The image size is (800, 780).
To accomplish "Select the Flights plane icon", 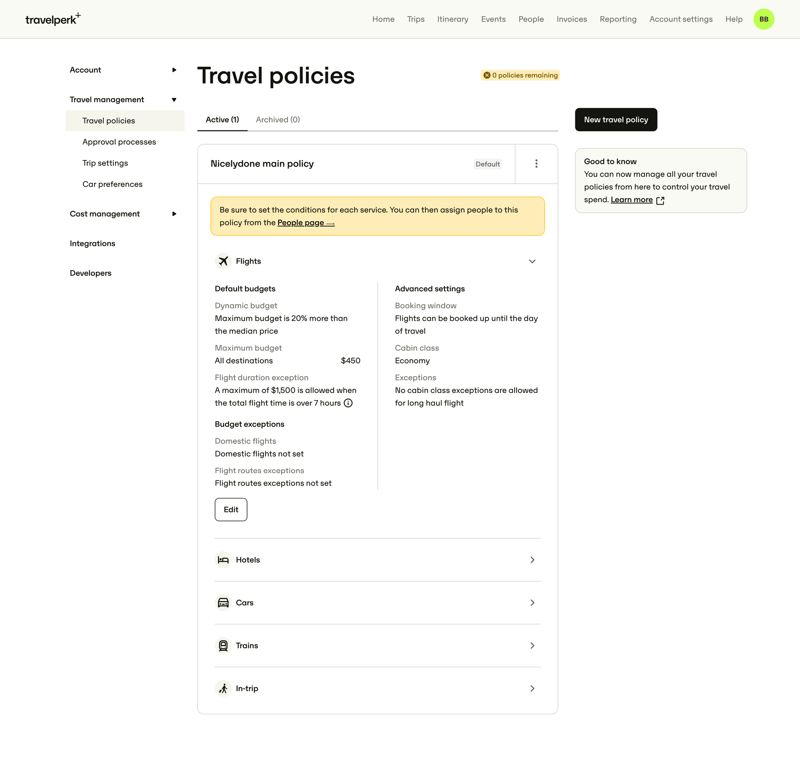I will pos(223,261).
